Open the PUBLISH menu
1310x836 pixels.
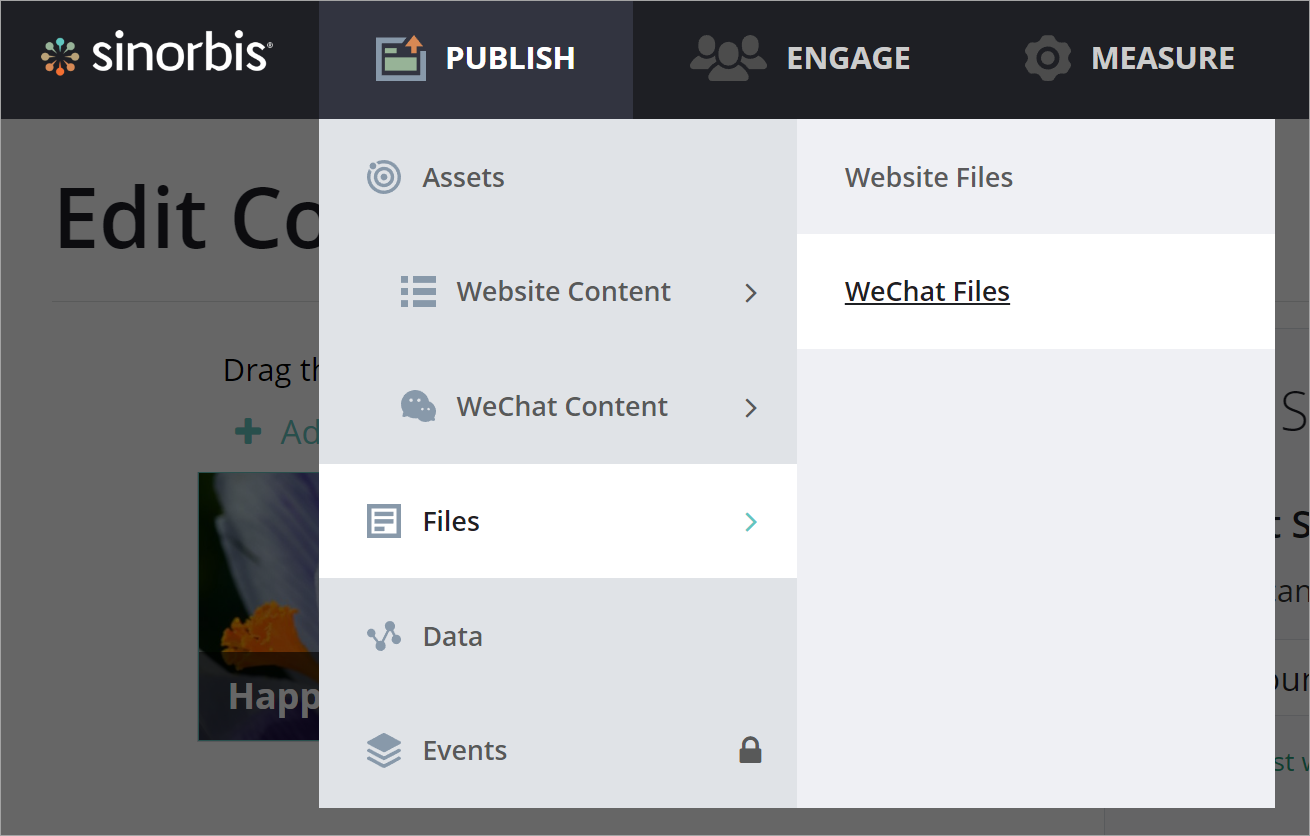[x=510, y=58]
